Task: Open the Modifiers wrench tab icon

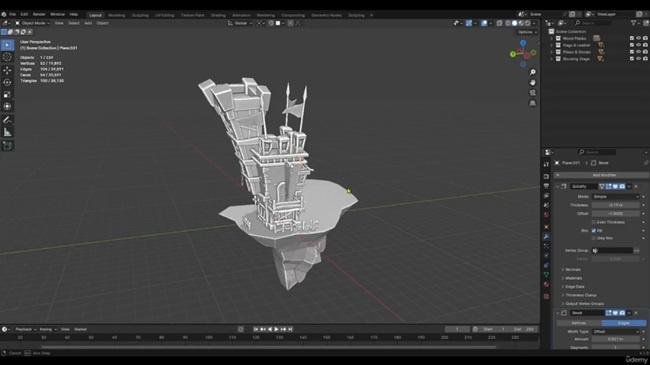Action: [x=546, y=236]
